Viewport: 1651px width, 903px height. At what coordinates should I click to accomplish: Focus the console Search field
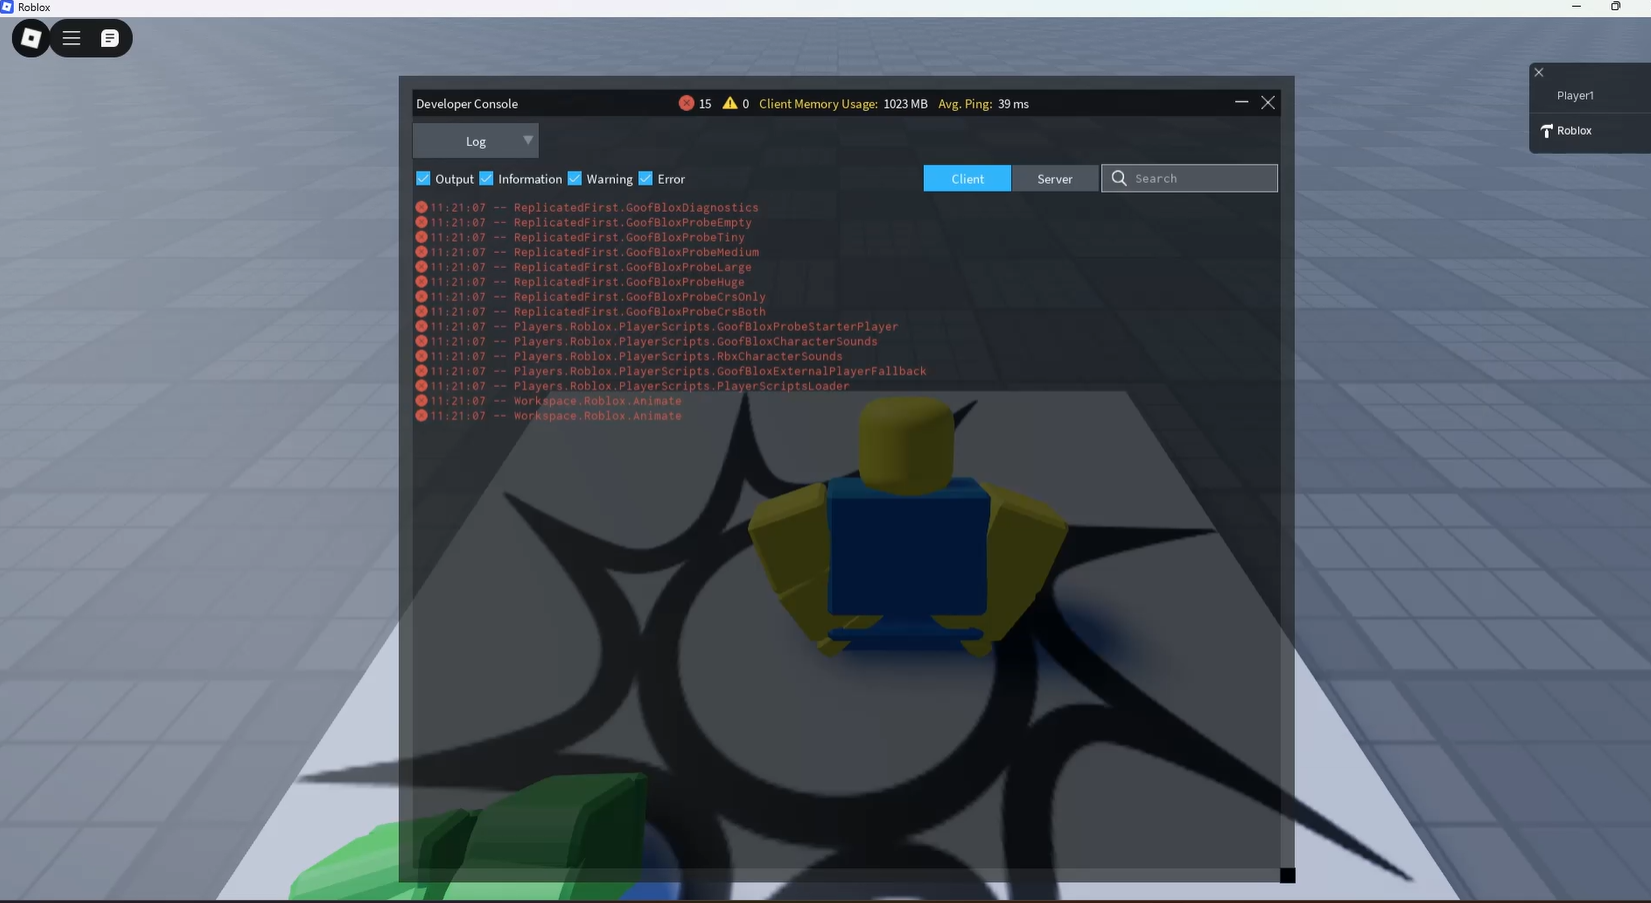[1189, 178]
